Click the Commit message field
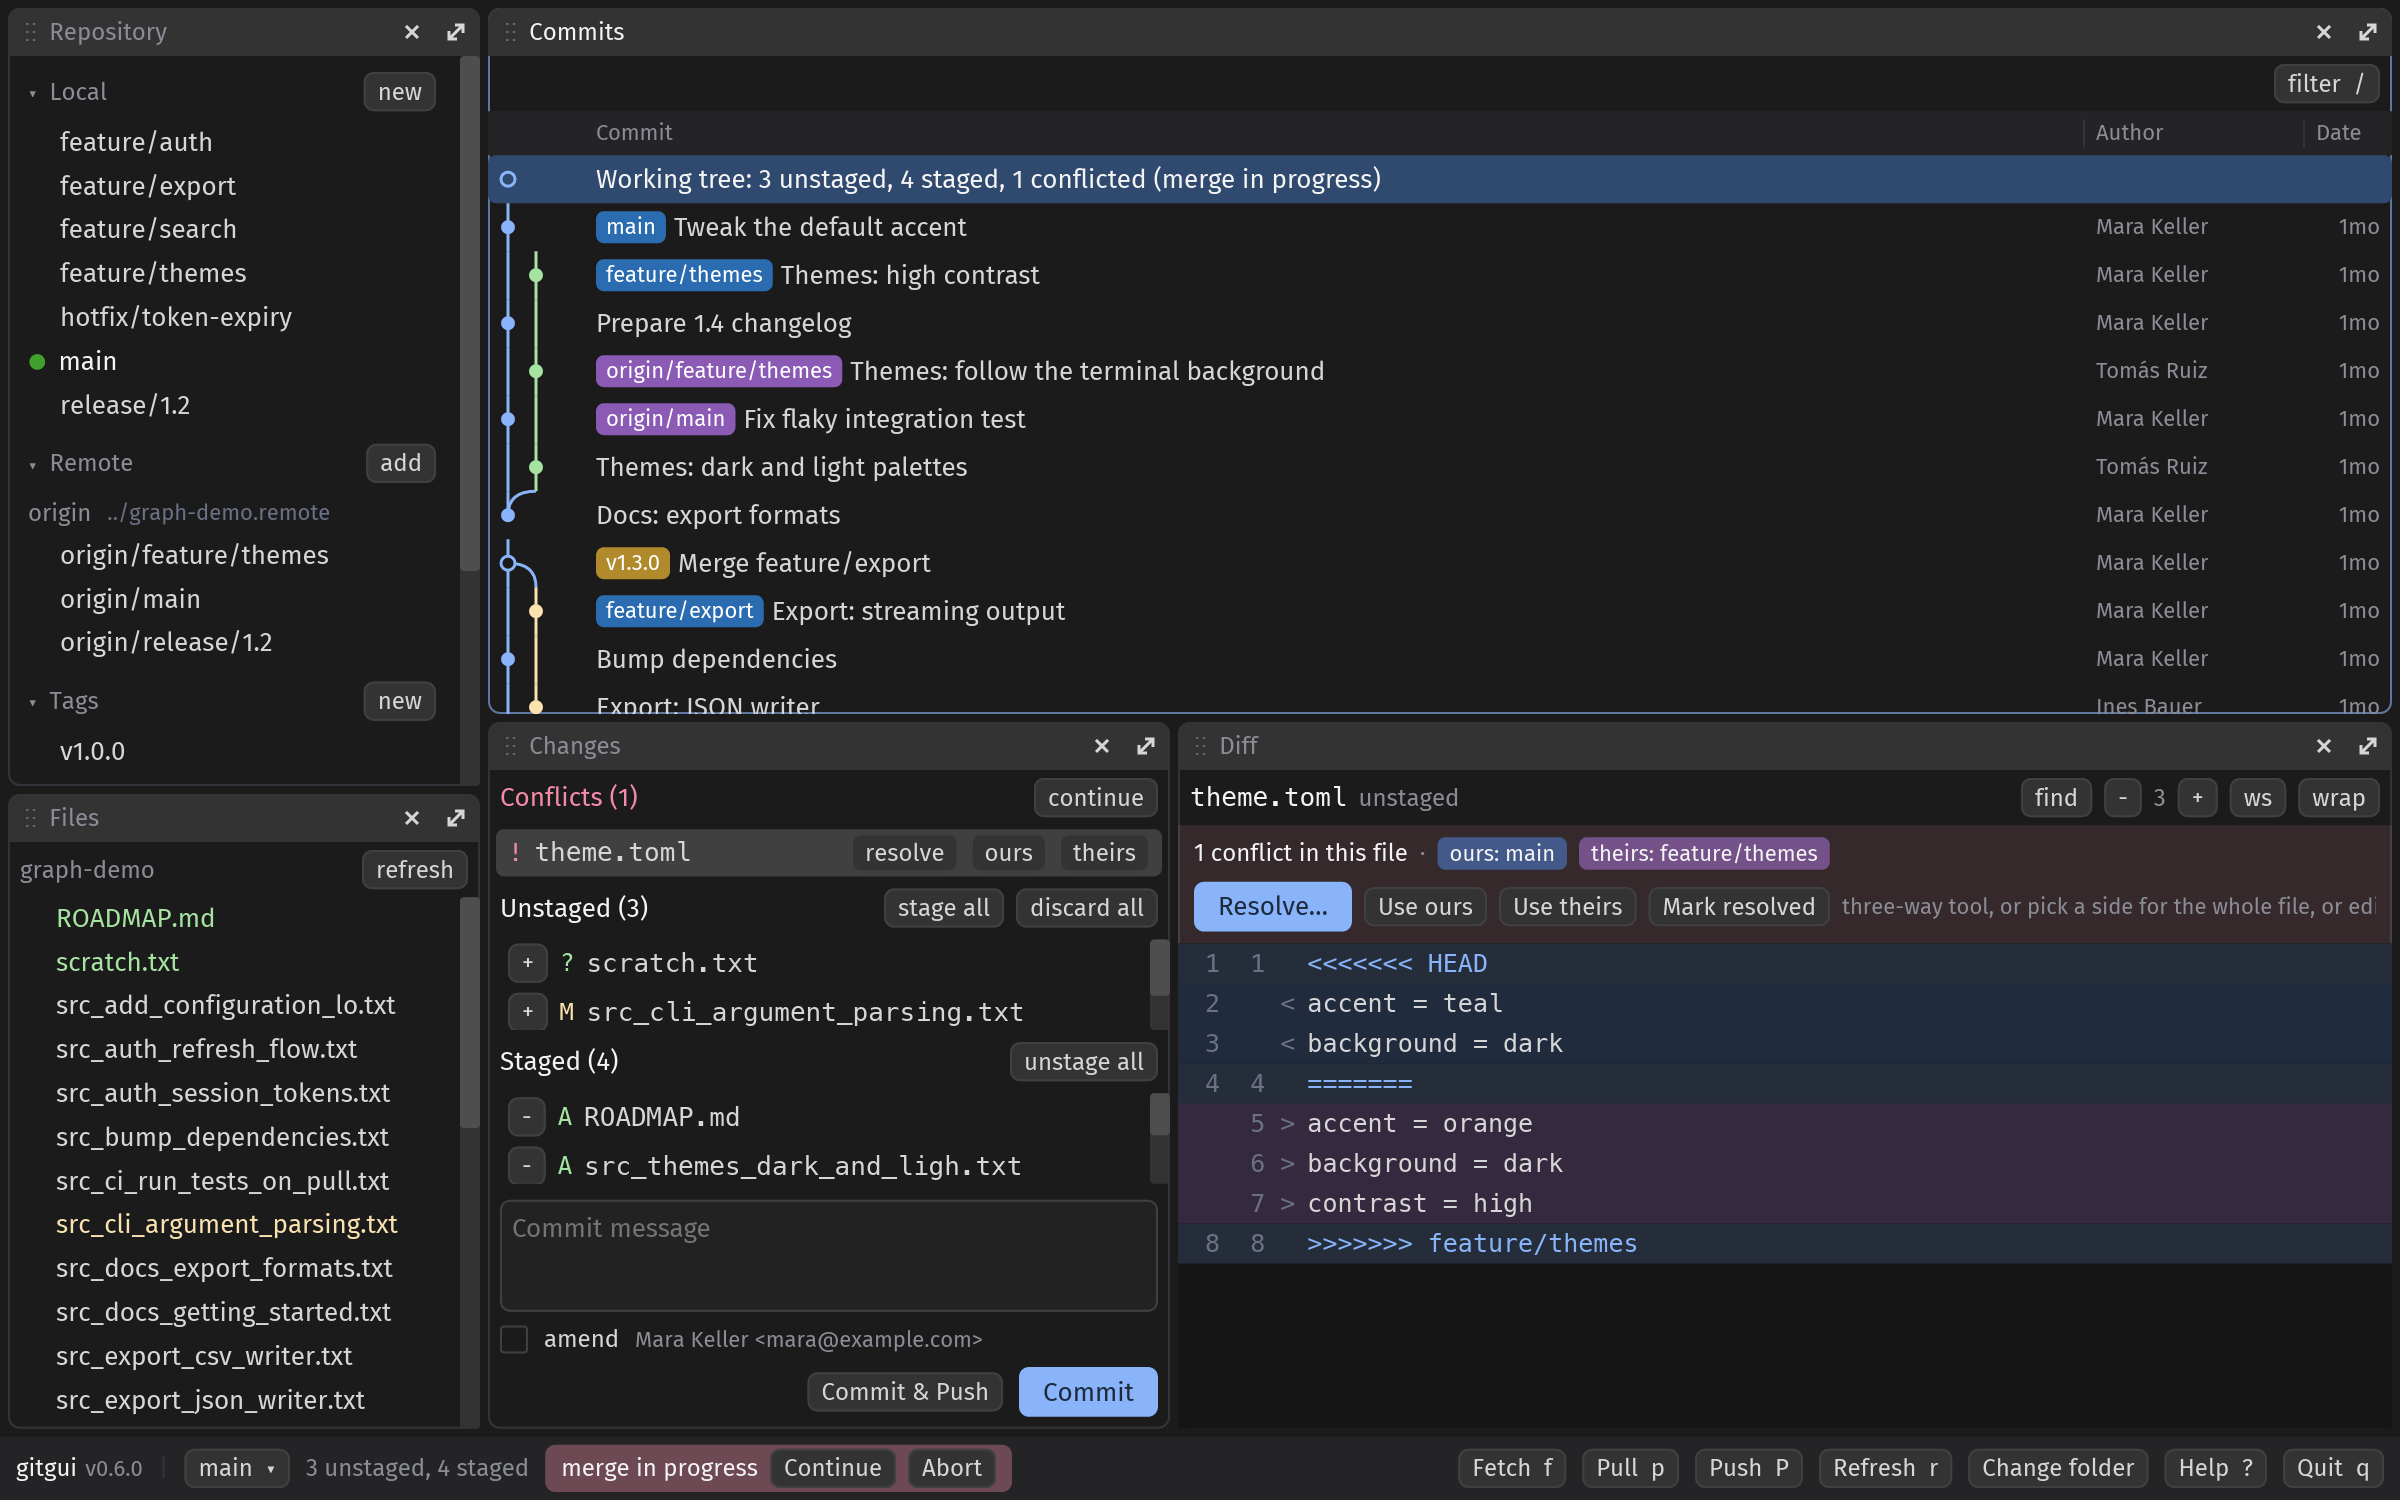This screenshot has width=2400, height=1500. tap(828, 1256)
